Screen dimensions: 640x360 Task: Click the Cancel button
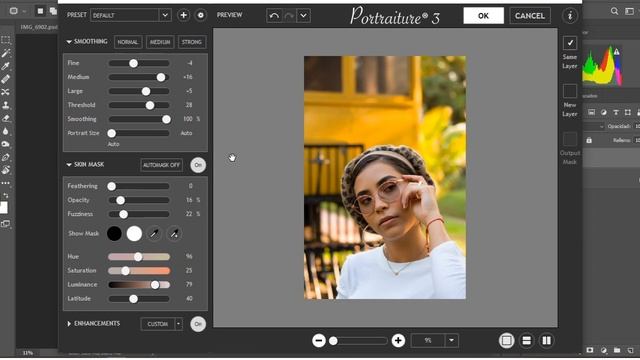[x=529, y=16]
